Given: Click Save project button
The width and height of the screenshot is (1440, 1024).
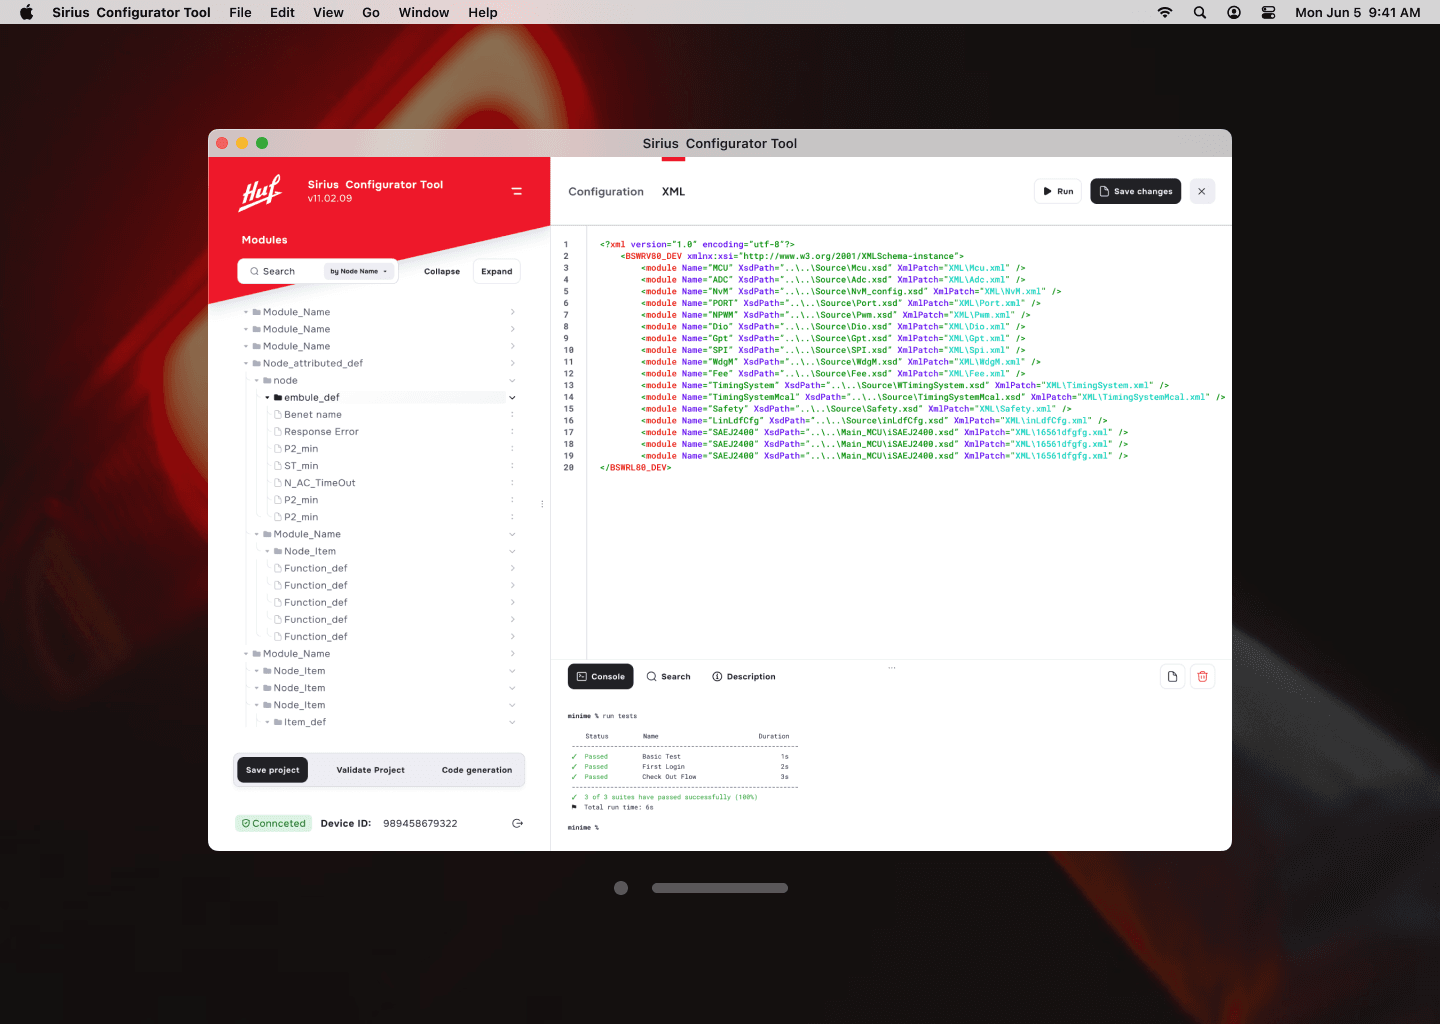Looking at the screenshot, I should coord(273,770).
